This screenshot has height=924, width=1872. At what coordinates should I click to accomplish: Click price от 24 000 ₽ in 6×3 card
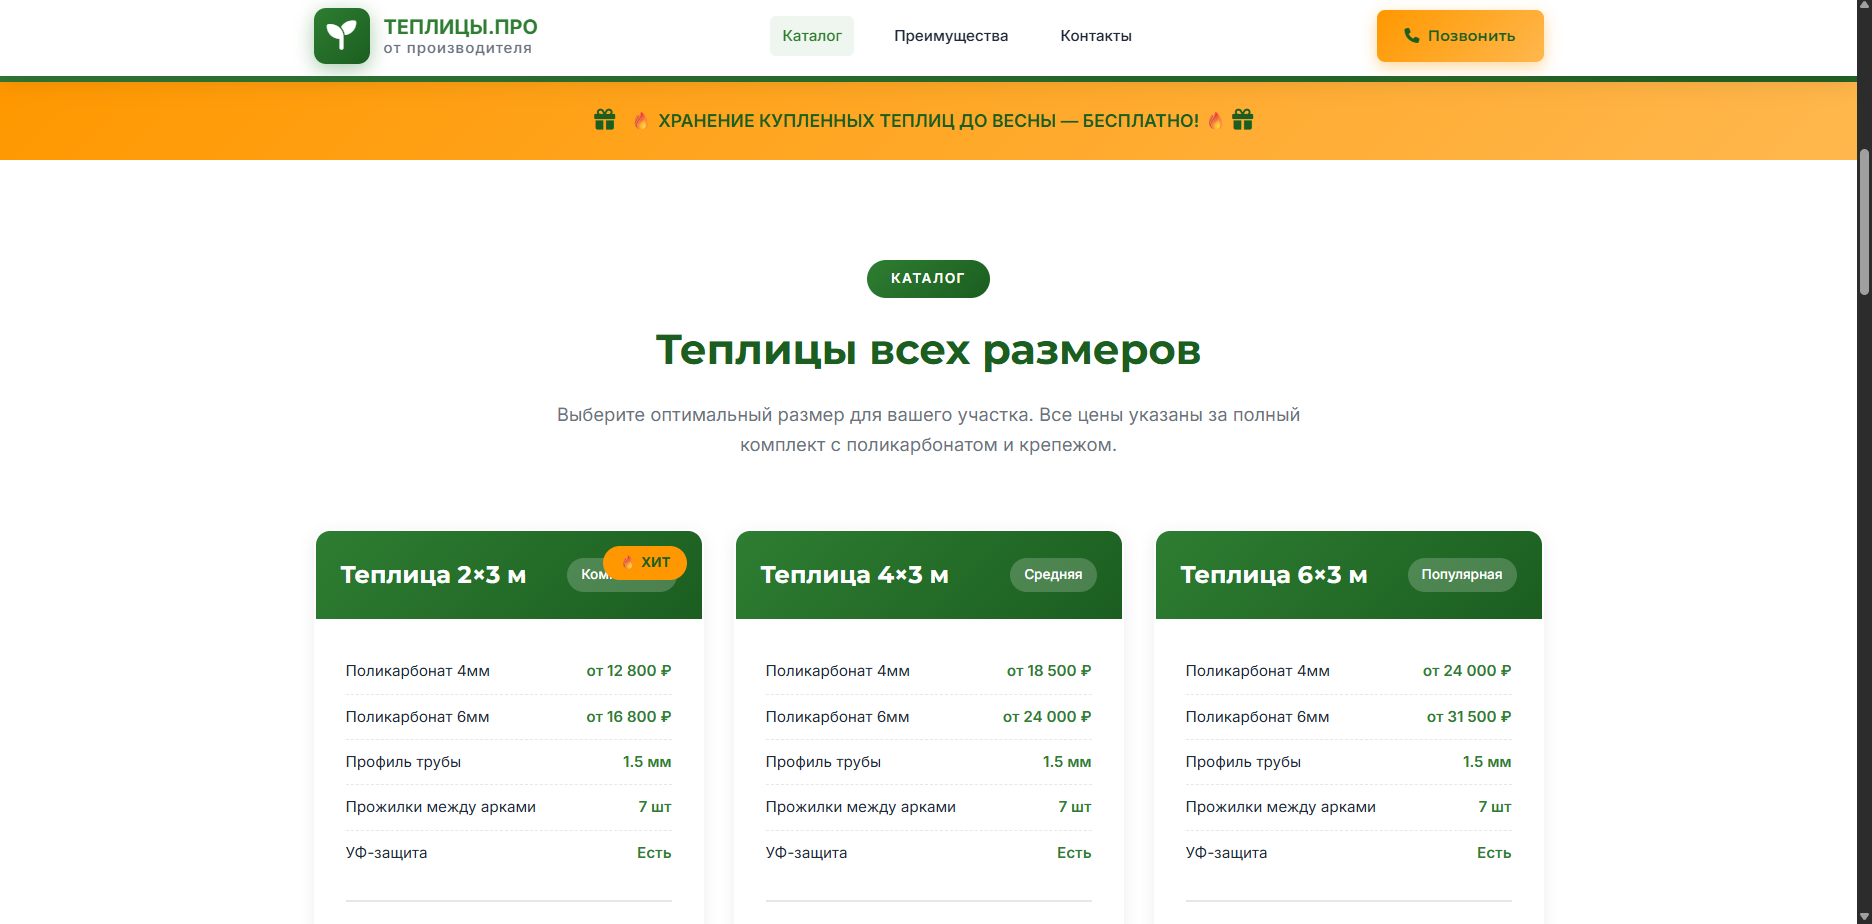[1467, 671]
